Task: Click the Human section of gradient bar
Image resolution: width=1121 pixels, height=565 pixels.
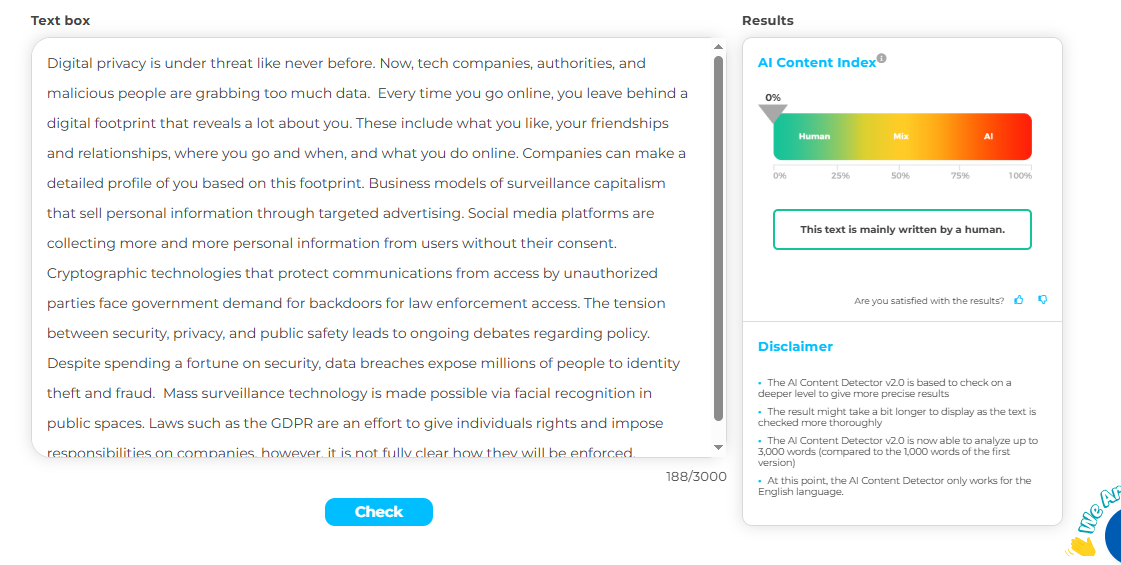Action: click(x=814, y=136)
